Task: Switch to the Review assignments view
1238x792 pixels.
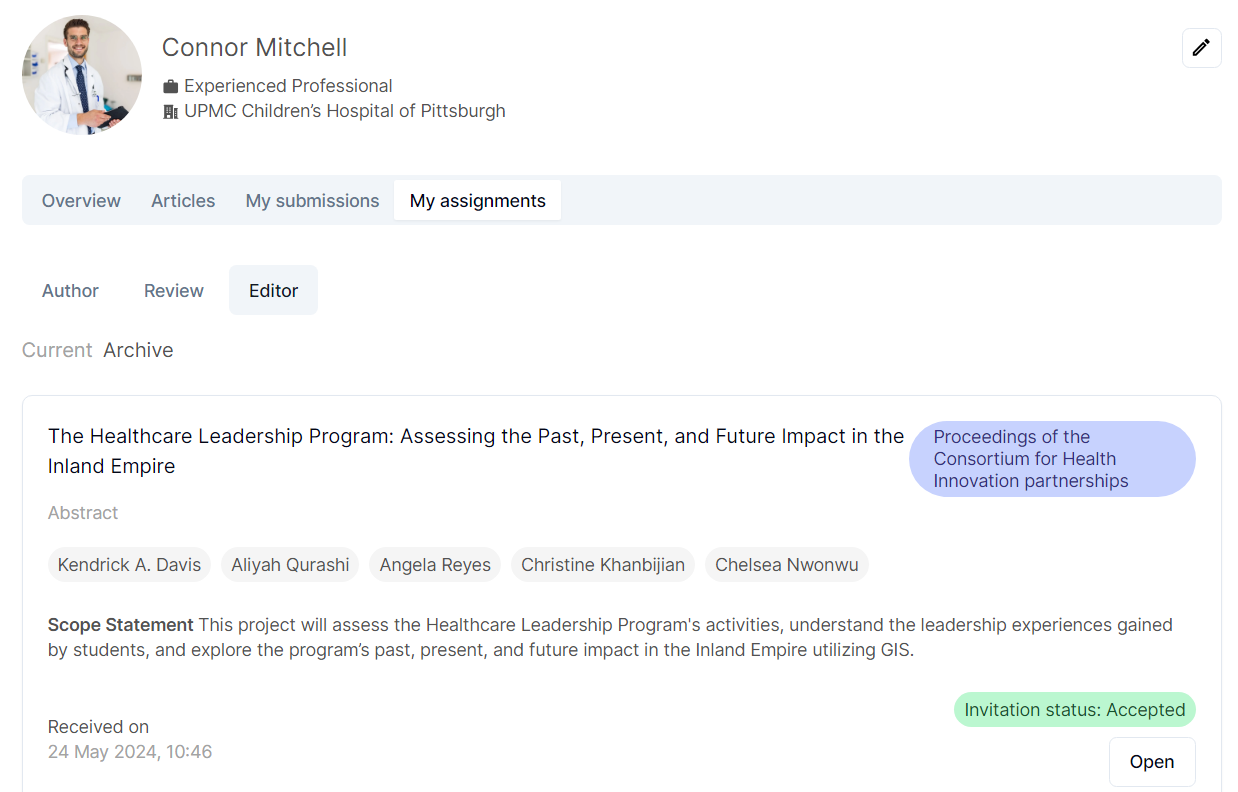Action: (x=173, y=290)
